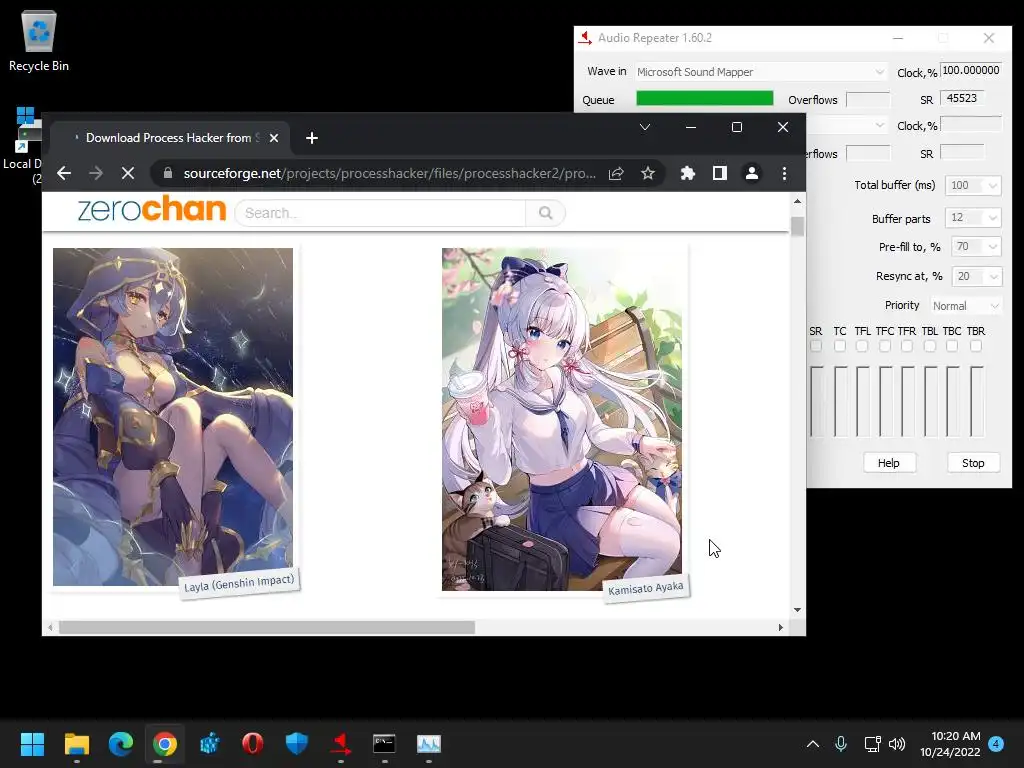Screen dimensions: 1024x768
Task: Click the page's vertical scrollbar up arrow
Action: (797, 201)
